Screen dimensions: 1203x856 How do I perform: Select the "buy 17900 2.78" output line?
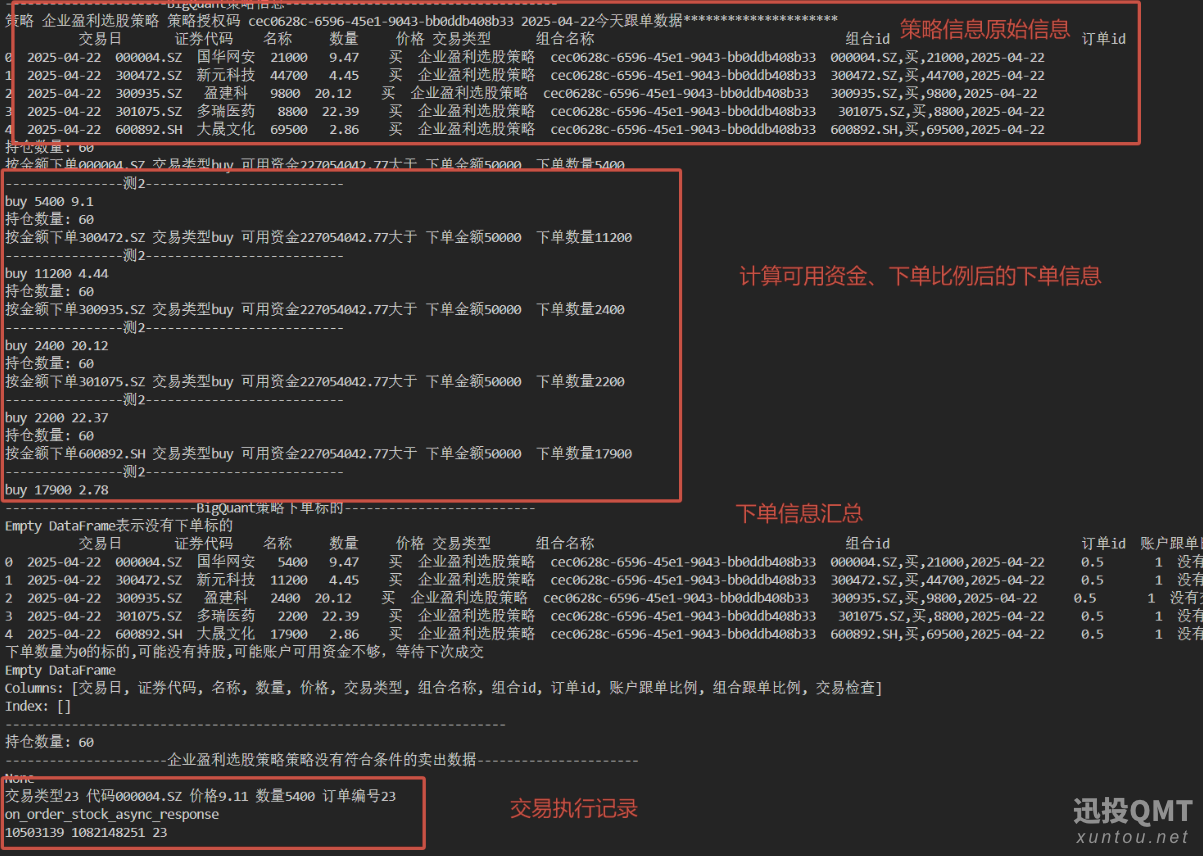[57, 490]
